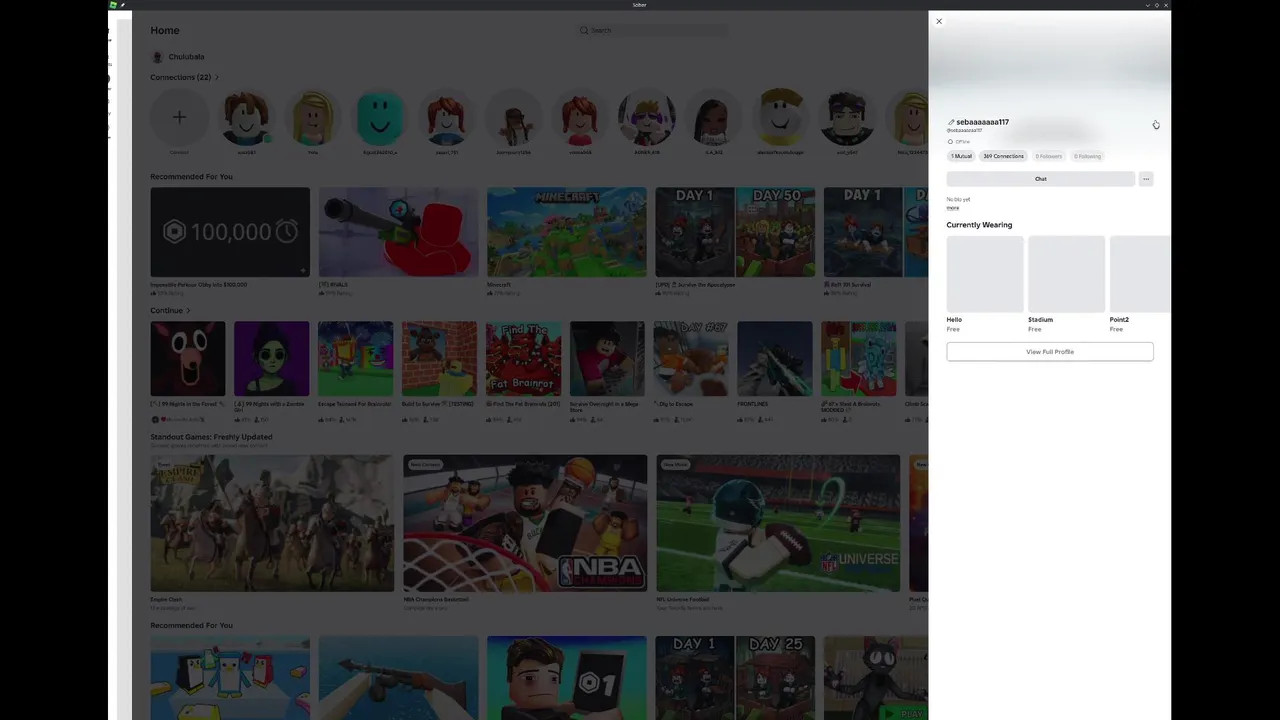The width and height of the screenshot is (1280, 720).
Task: Click the magnifier search icon
Action: click(x=584, y=30)
